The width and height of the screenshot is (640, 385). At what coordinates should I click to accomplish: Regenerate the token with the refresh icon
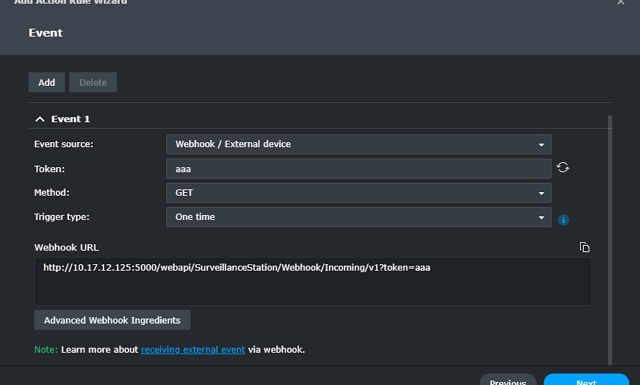pyautogui.click(x=563, y=167)
